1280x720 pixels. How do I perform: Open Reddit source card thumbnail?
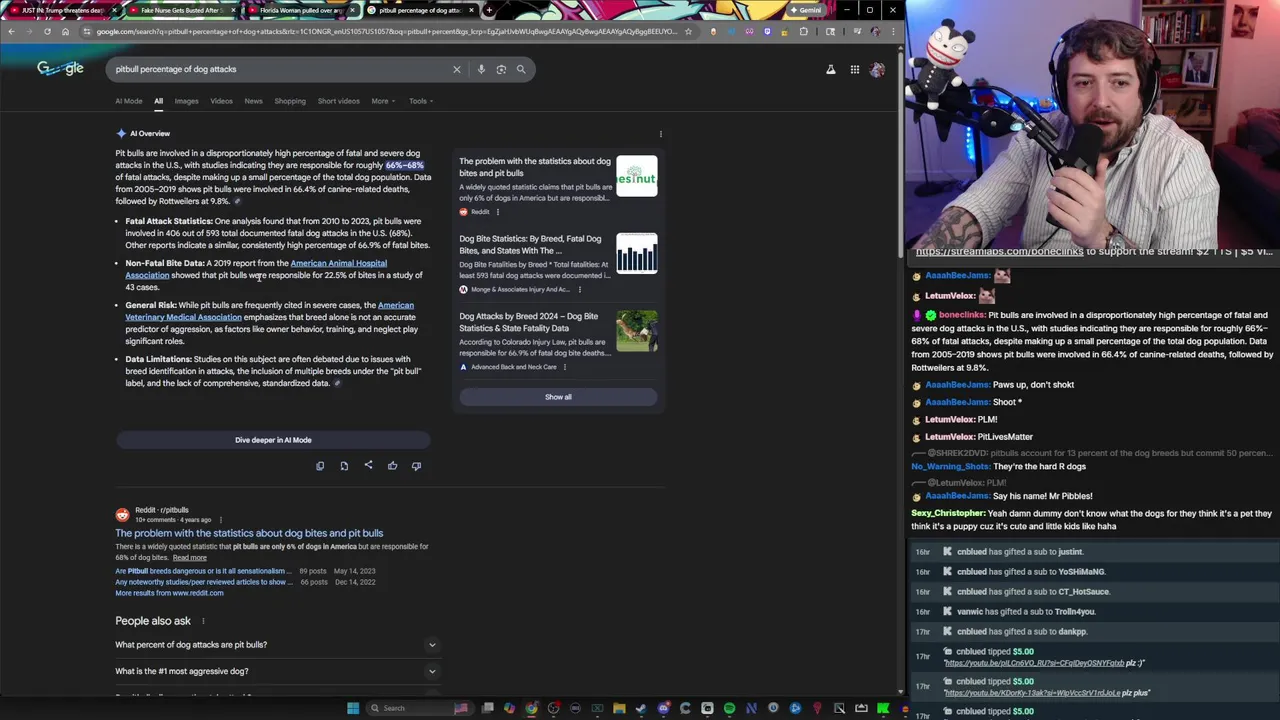pos(637,176)
